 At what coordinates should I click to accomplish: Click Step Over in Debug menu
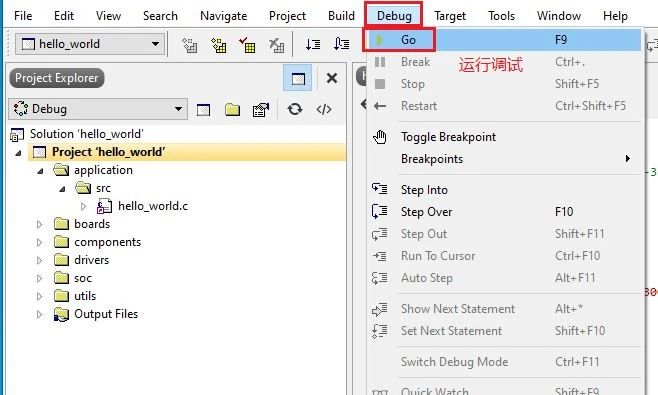(504, 212)
